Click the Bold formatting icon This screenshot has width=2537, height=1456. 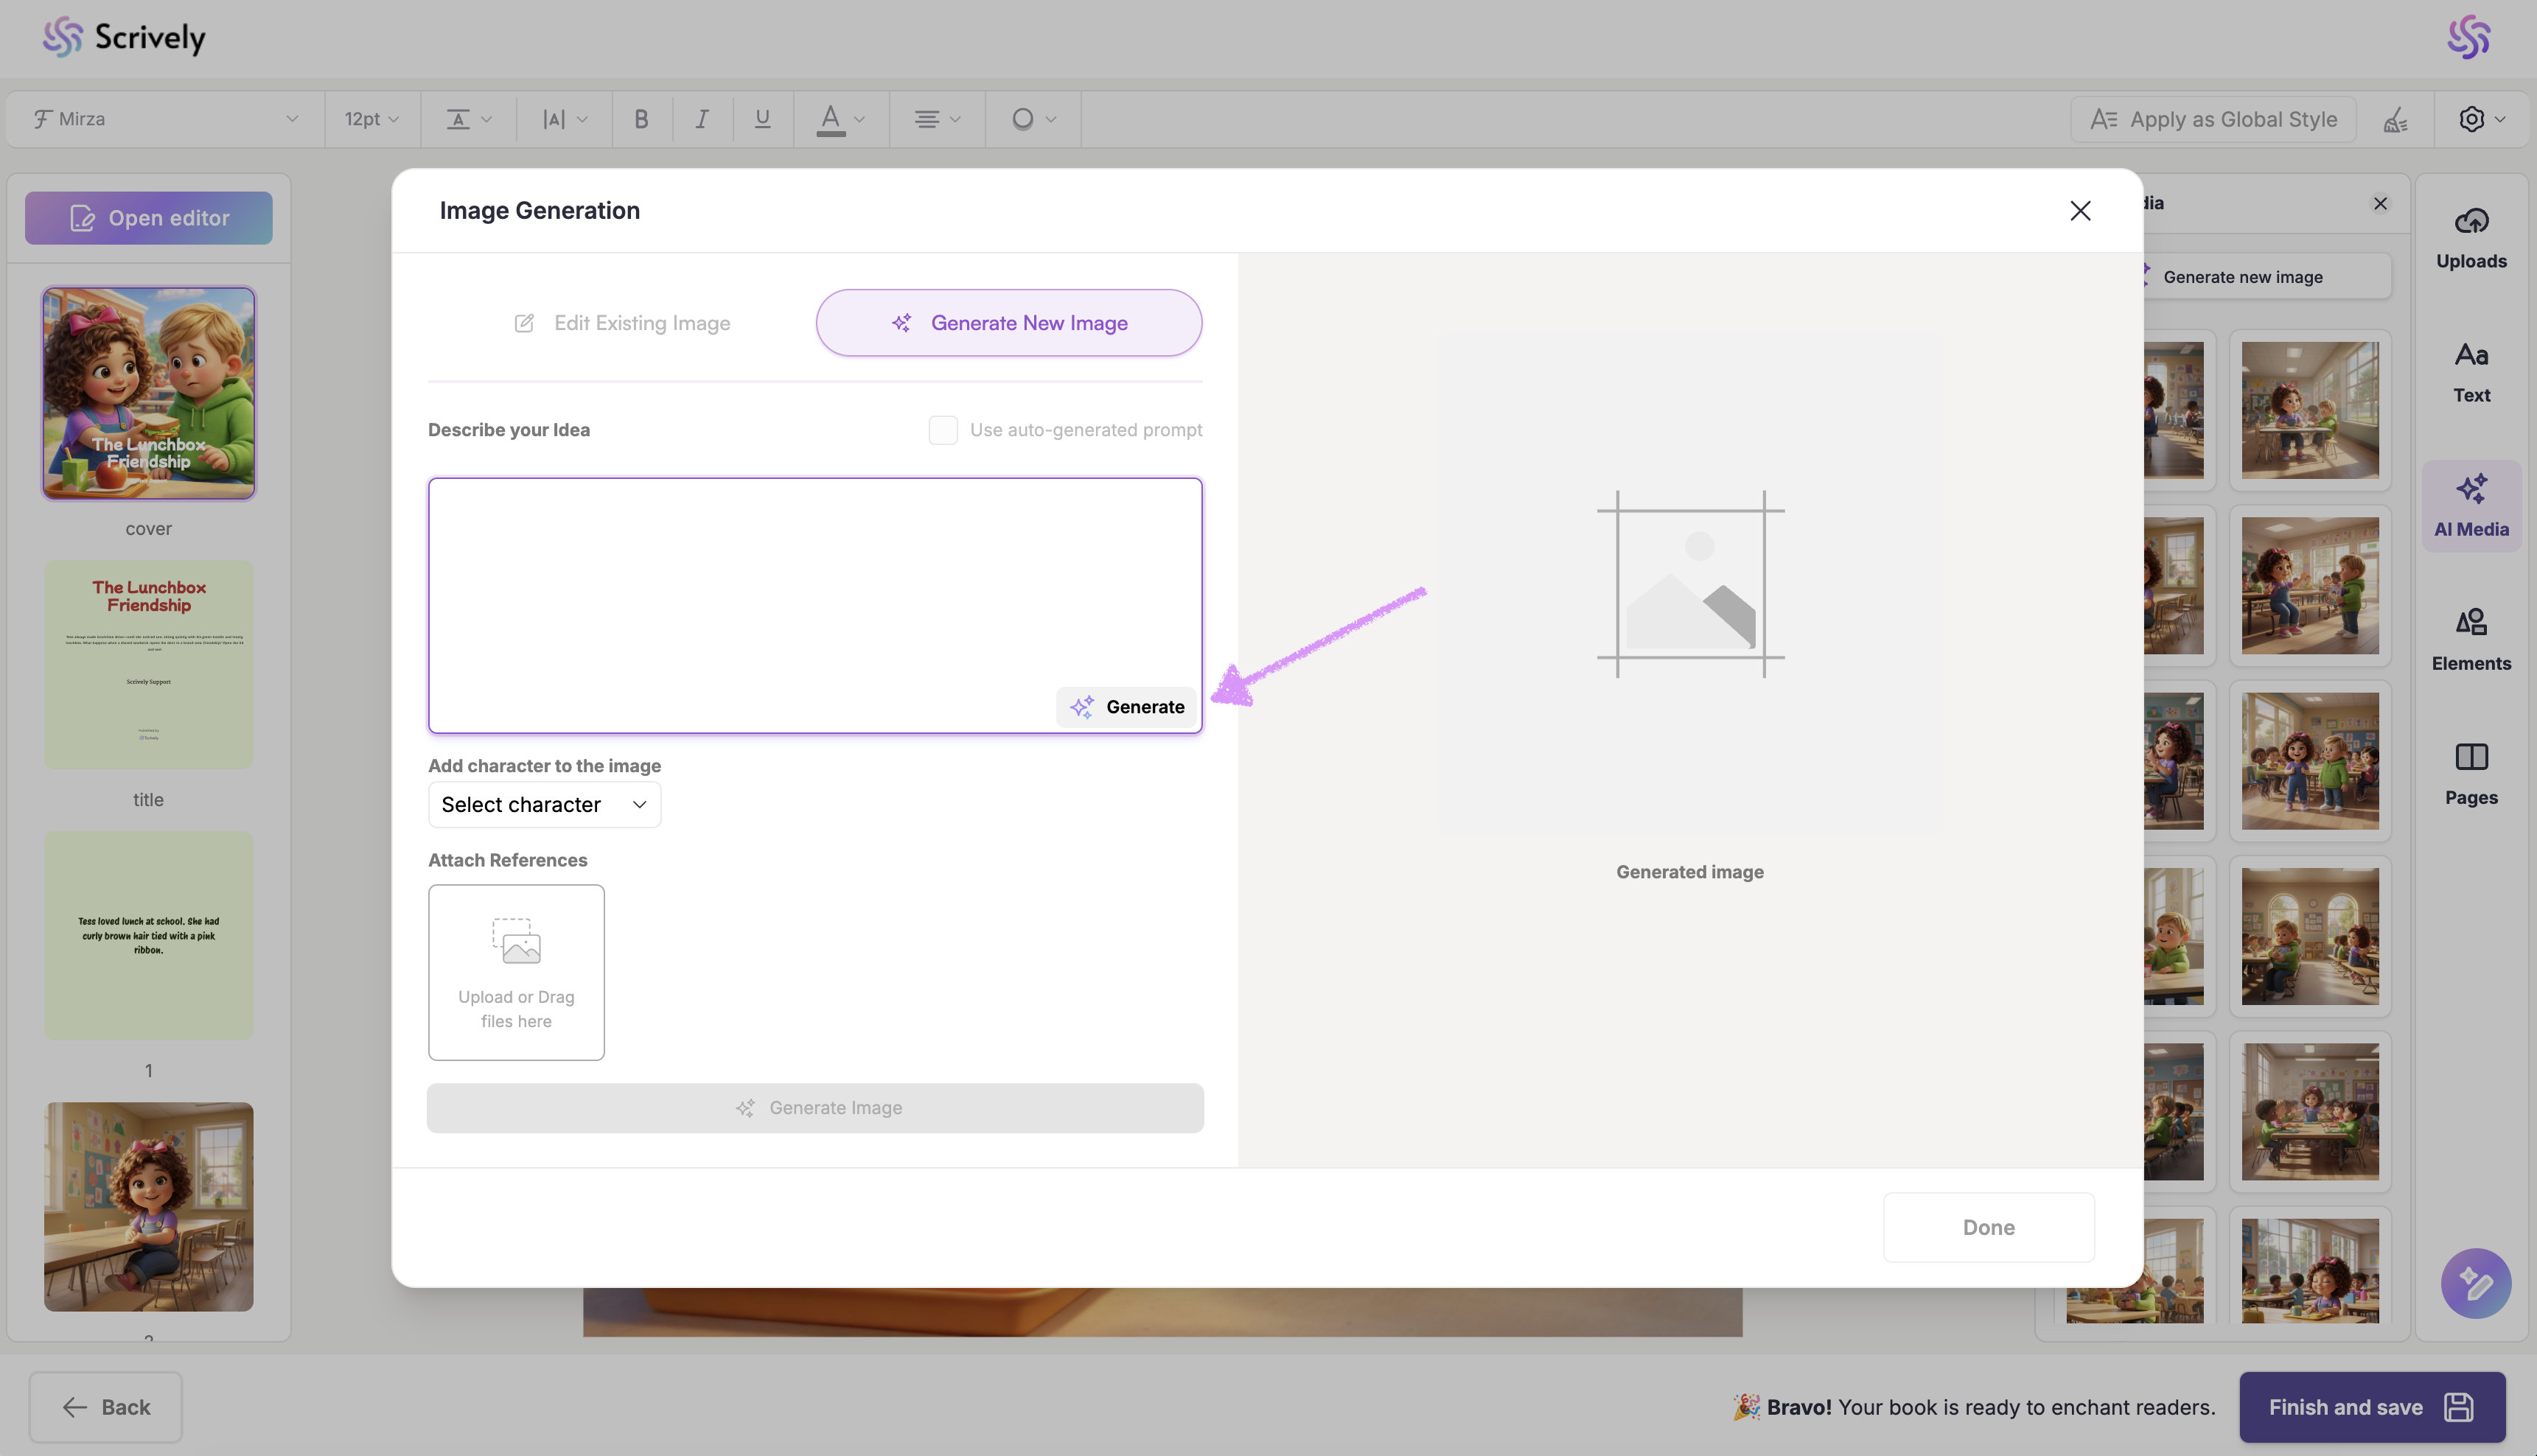tap(641, 119)
